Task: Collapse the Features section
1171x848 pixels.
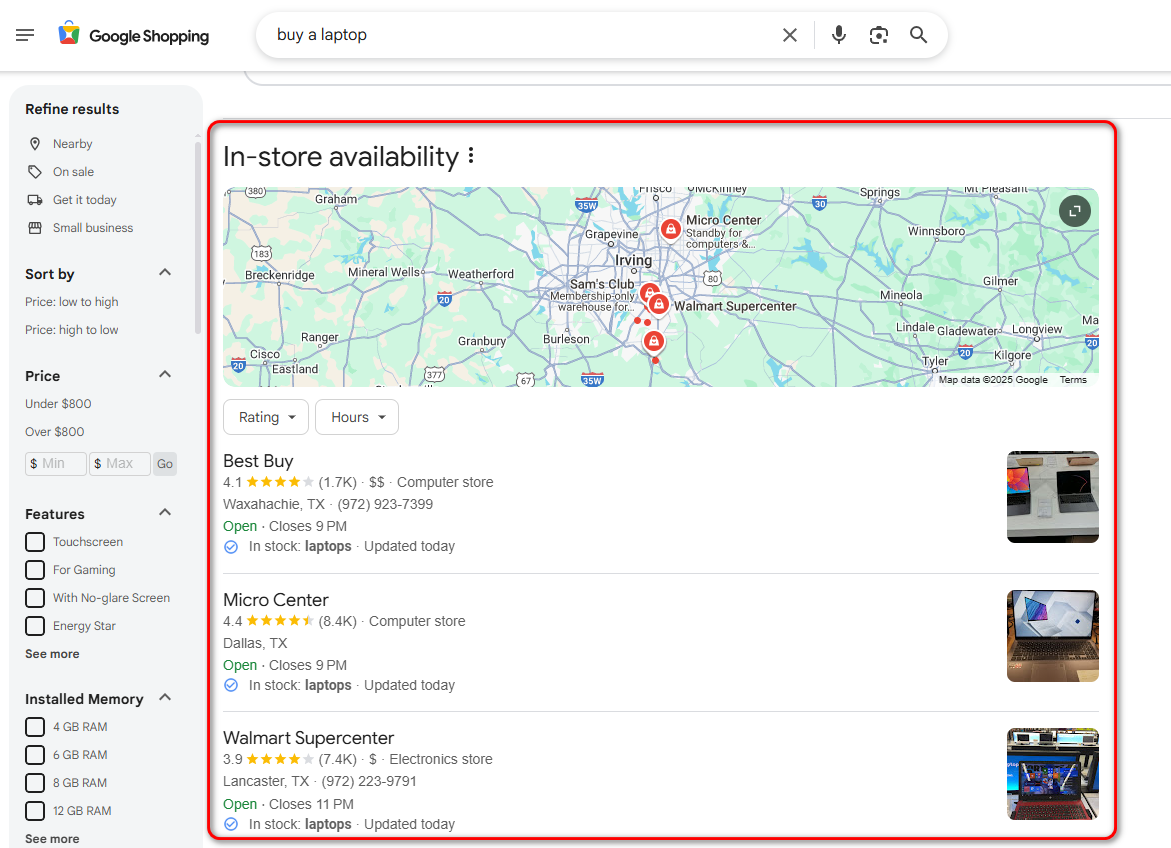Action: 165,513
